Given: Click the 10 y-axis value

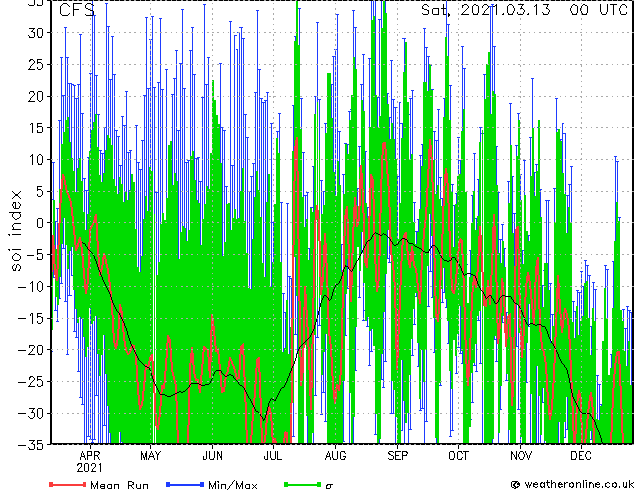Looking at the screenshot, I should tap(36, 160).
